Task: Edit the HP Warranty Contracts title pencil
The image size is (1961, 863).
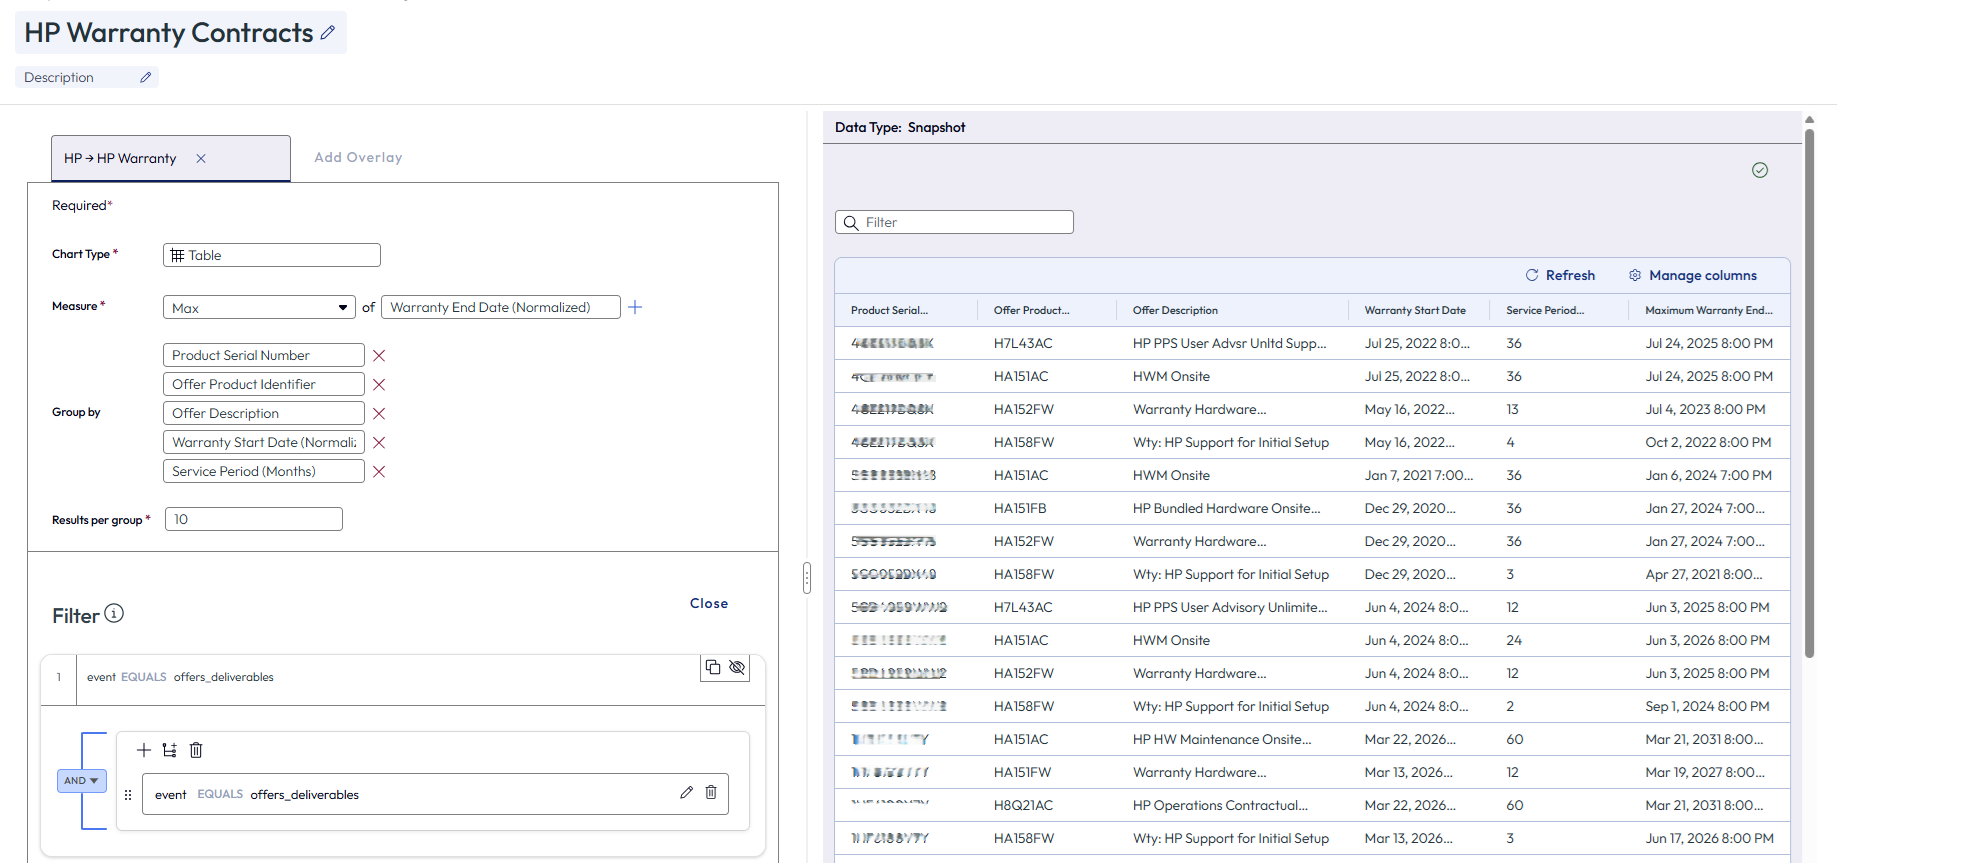Action: point(327,33)
